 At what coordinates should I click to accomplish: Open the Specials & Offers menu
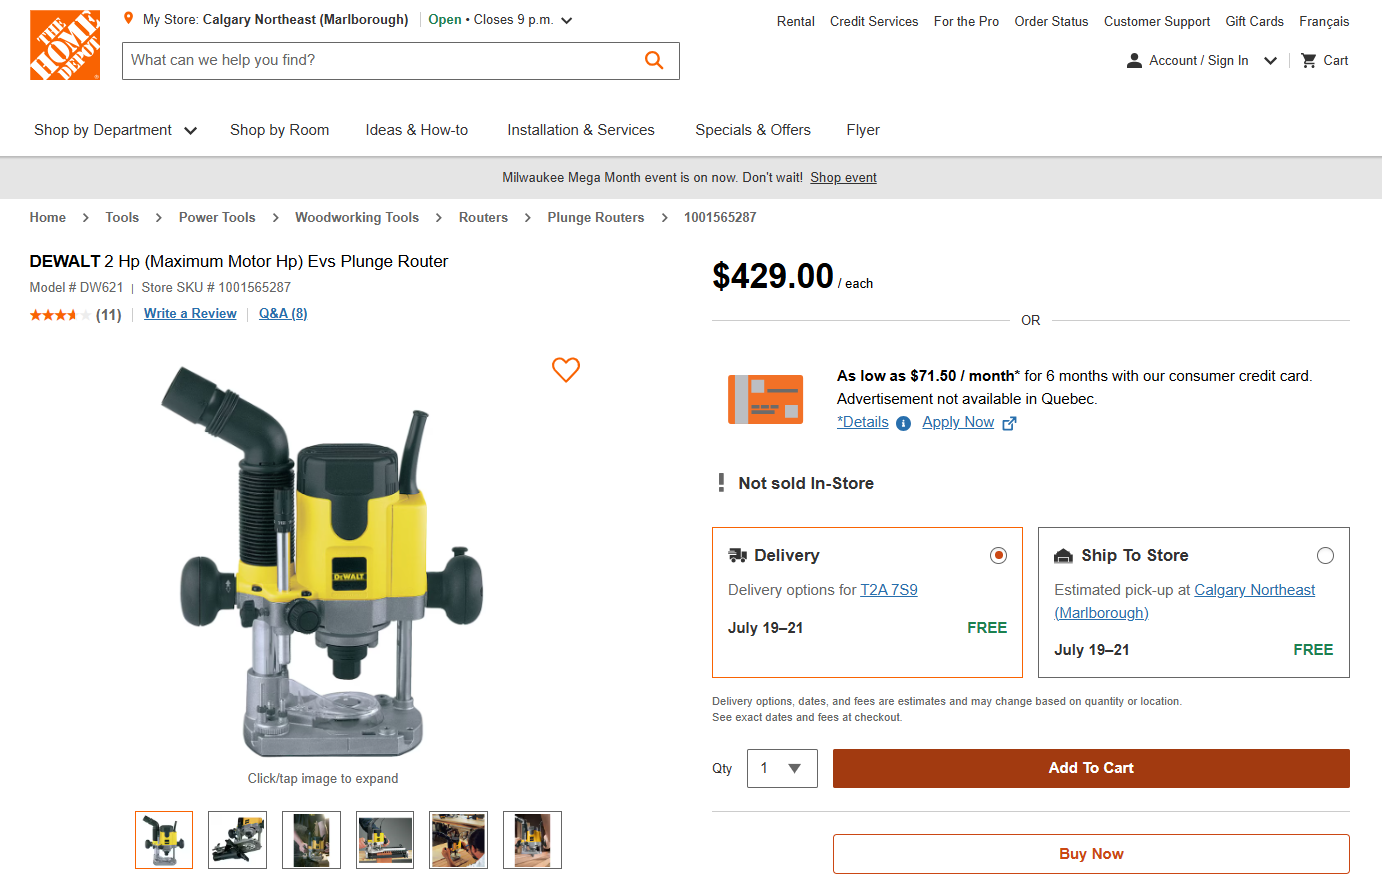click(753, 130)
